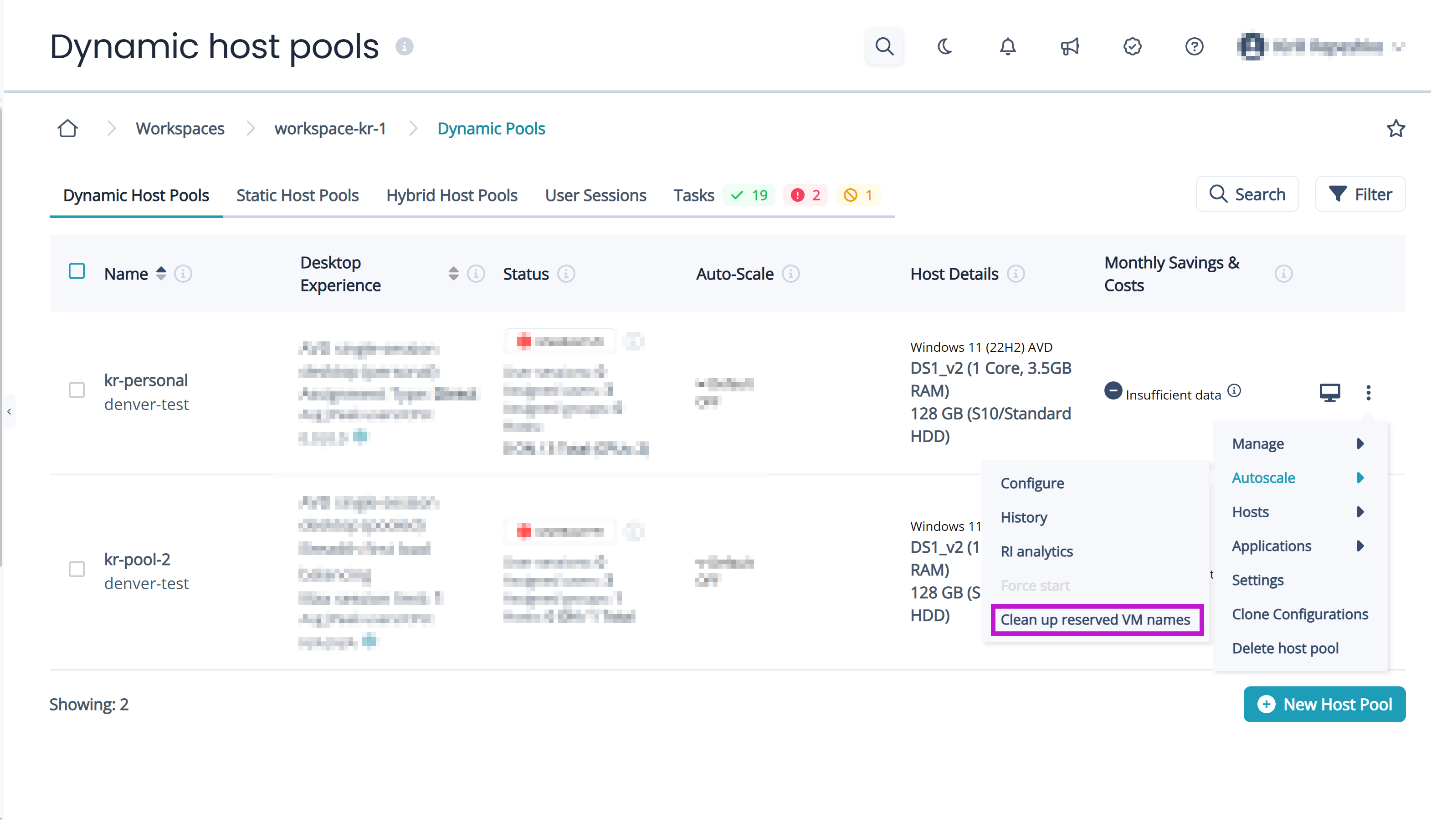Mark page as favorite with star icon
This screenshot has width=1431, height=820.
(x=1396, y=129)
